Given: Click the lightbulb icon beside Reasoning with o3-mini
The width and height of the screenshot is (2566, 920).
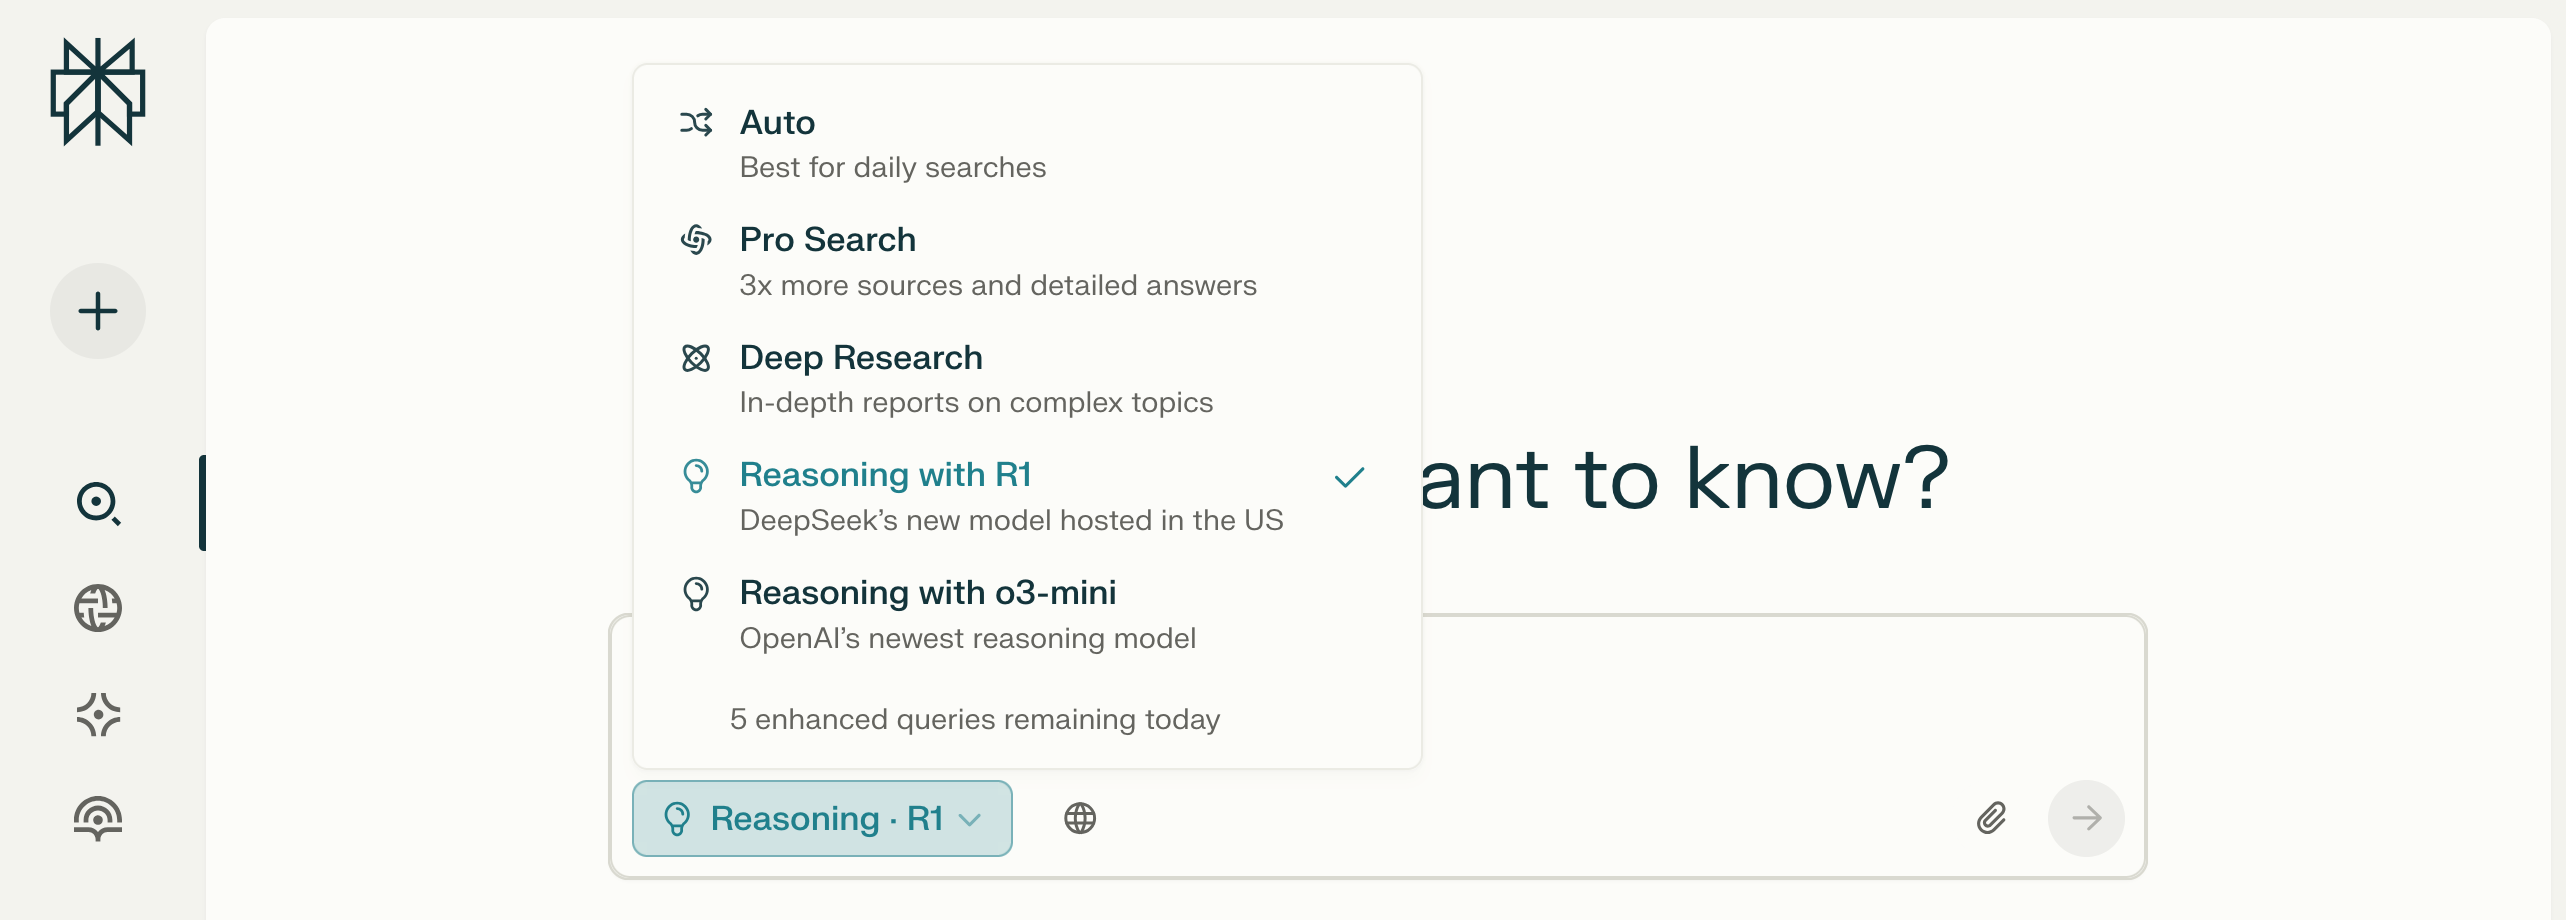Looking at the screenshot, I should 696,594.
